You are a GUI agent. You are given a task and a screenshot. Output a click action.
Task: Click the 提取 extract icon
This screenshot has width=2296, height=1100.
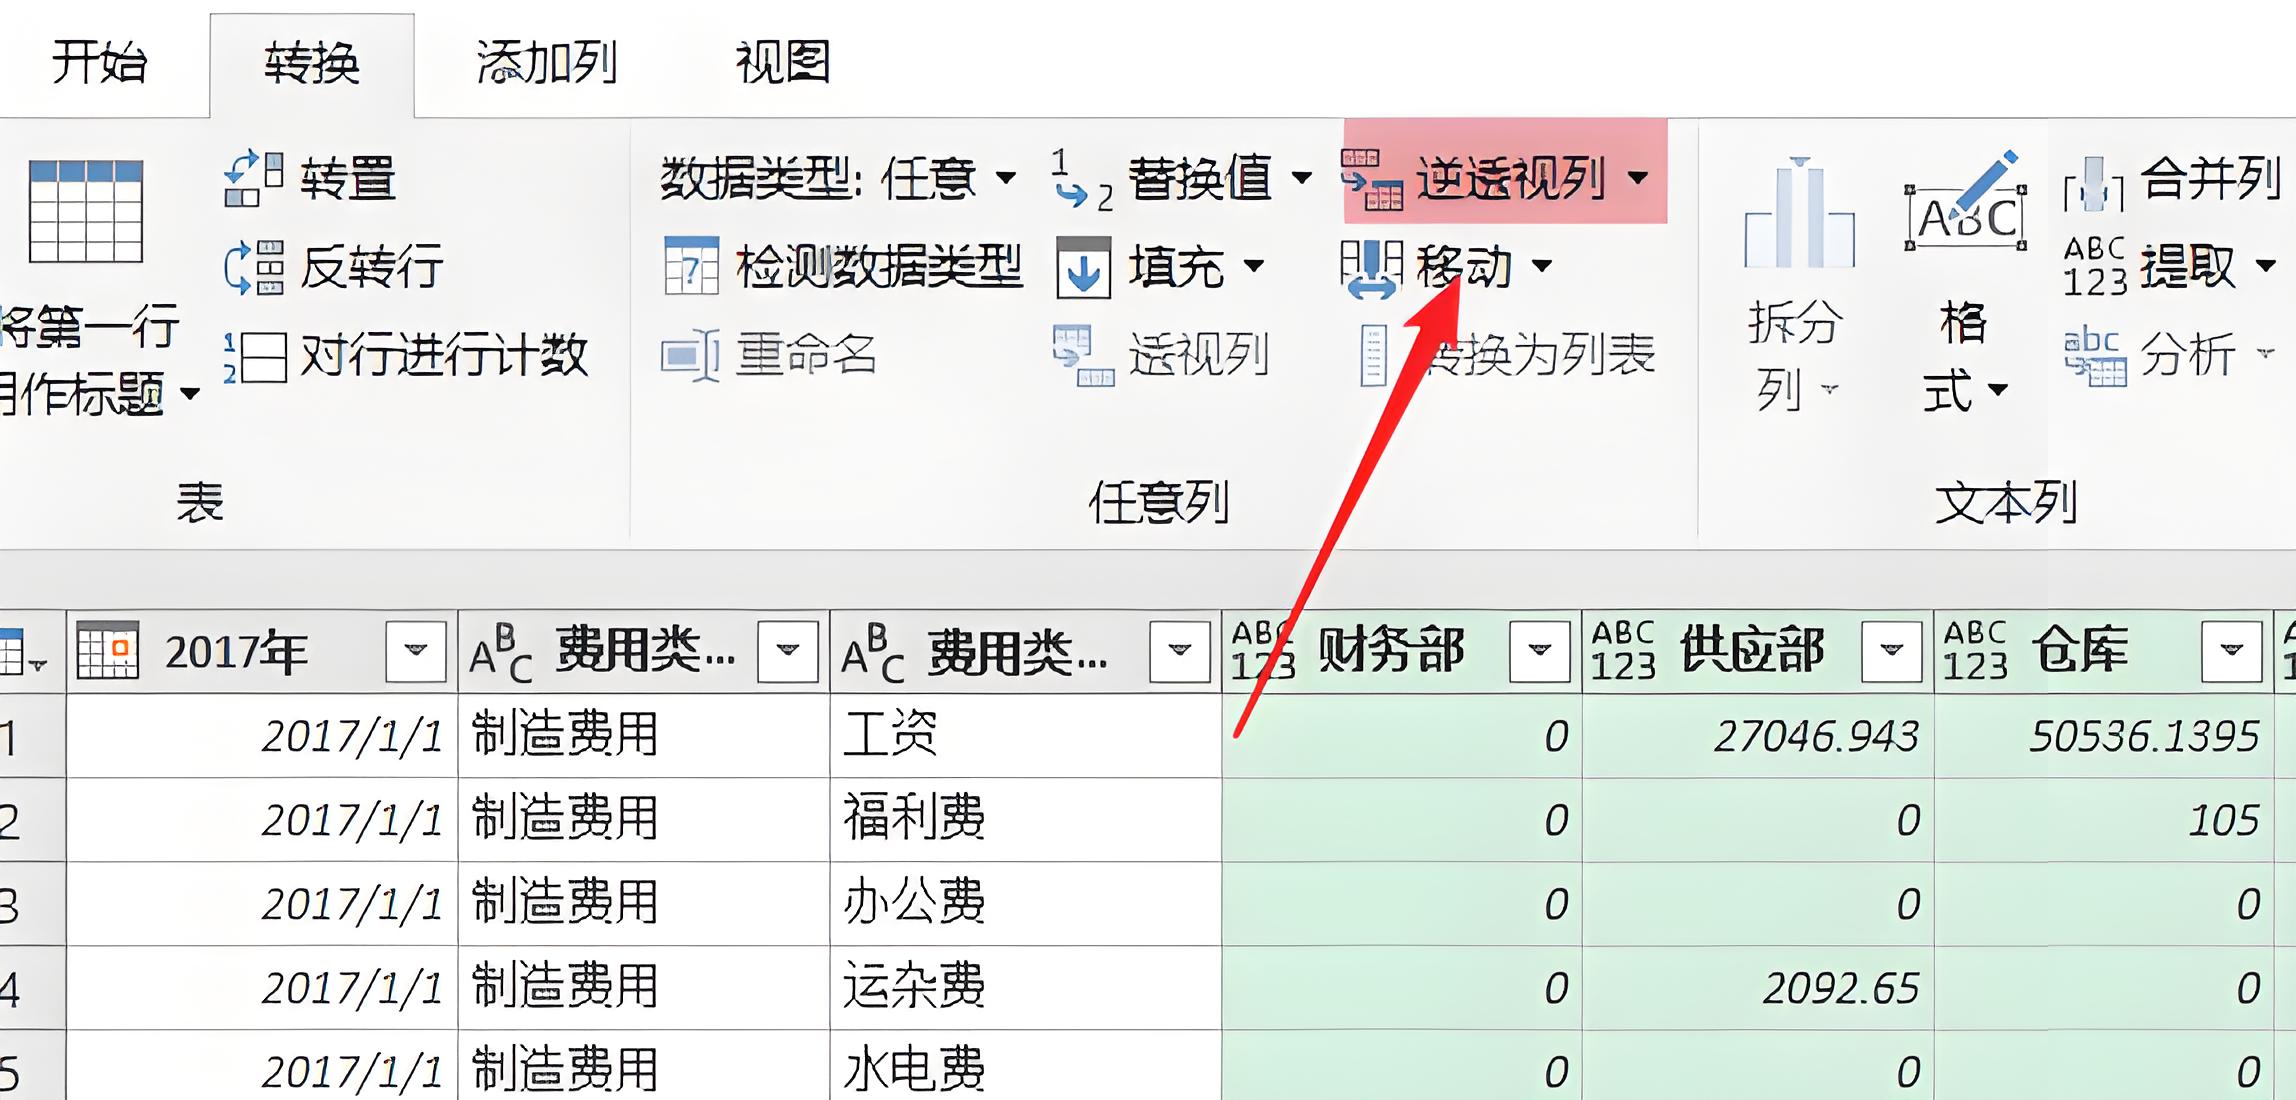2095,267
